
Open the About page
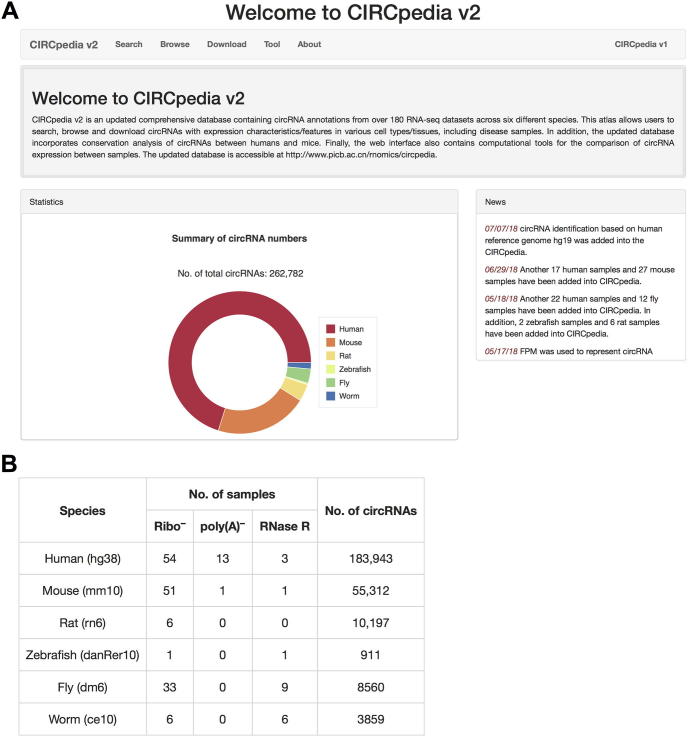tap(309, 44)
